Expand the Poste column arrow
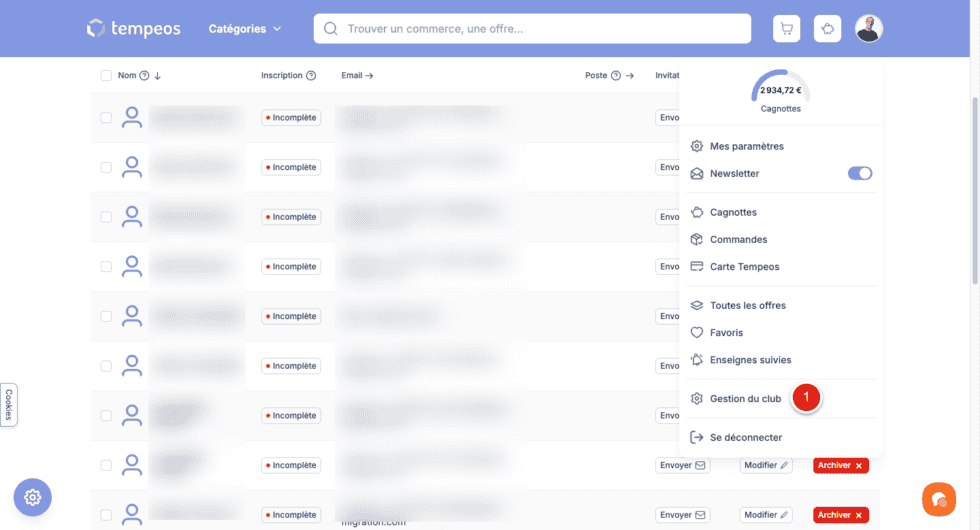Screen dimensions: 980x530 pyautogui.click(x=631, y=76)
